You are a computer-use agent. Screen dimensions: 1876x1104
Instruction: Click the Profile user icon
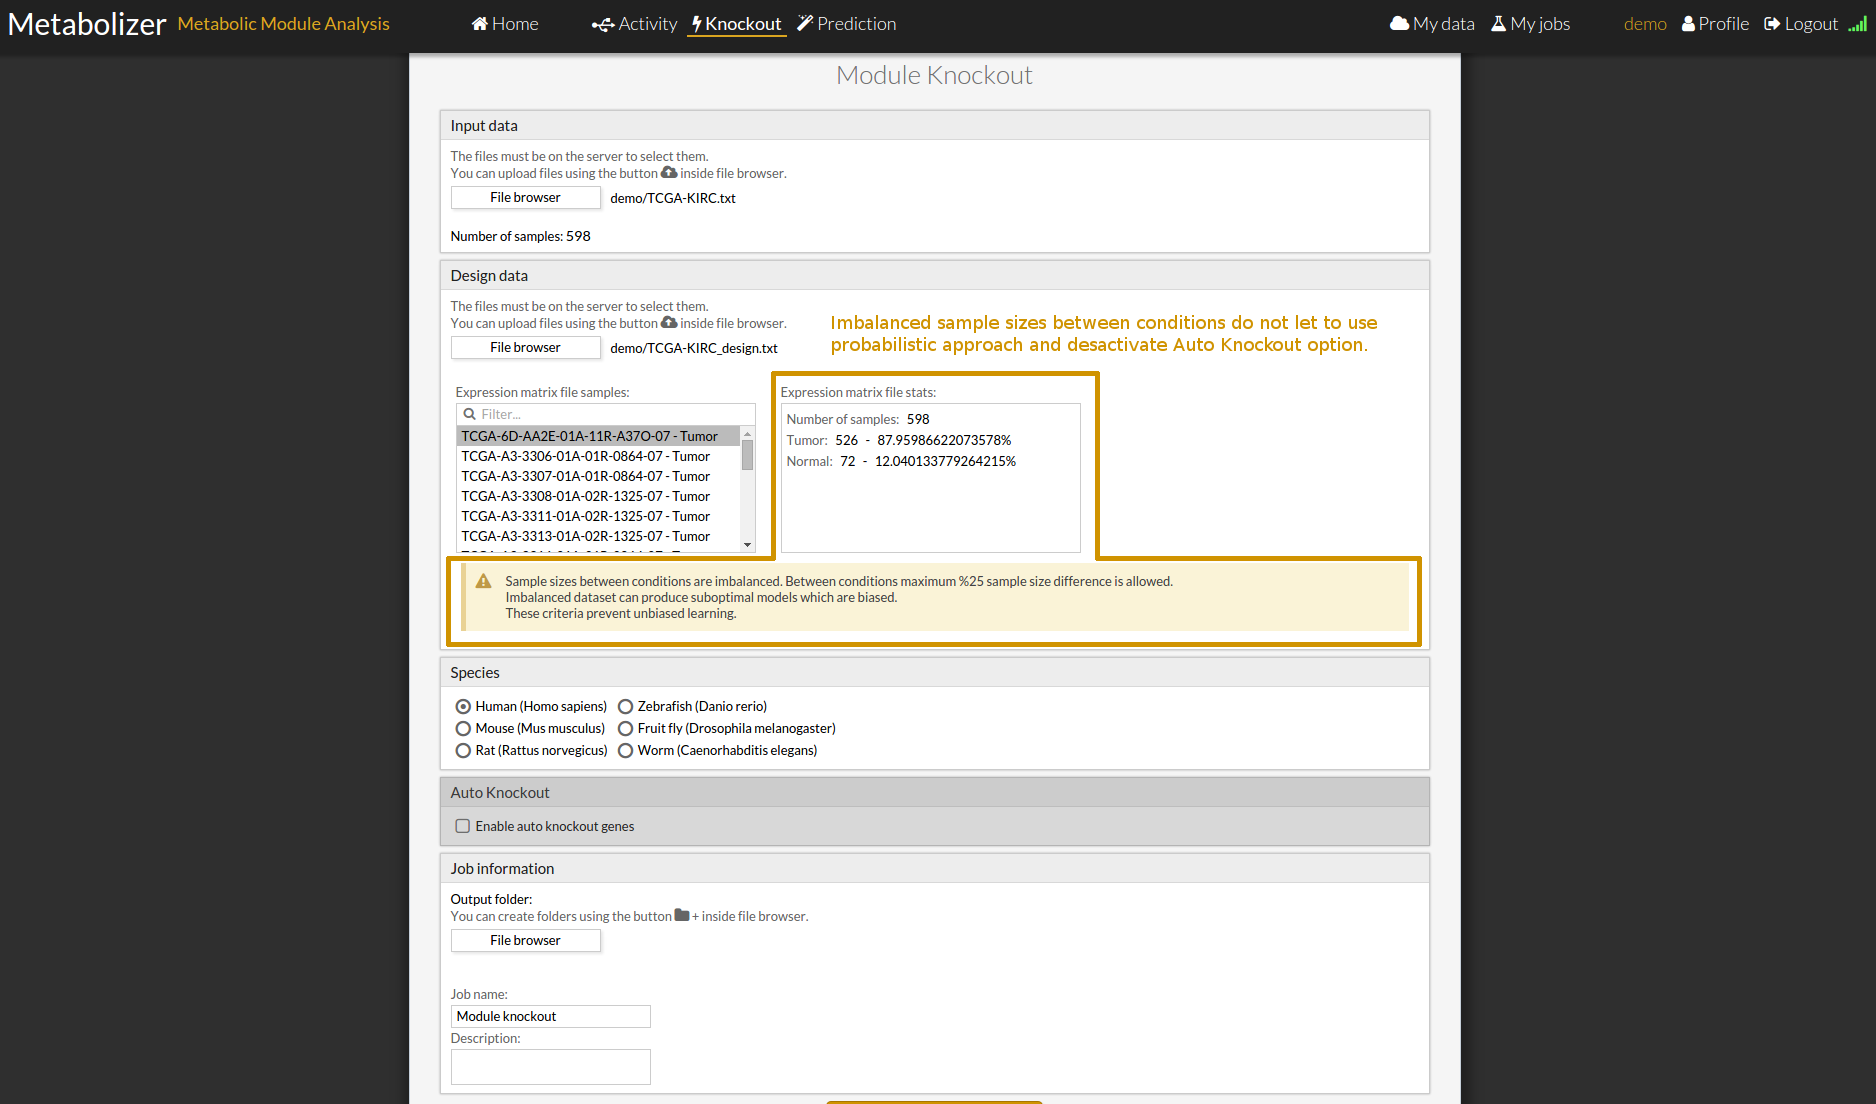click(x=1688, y=24)
